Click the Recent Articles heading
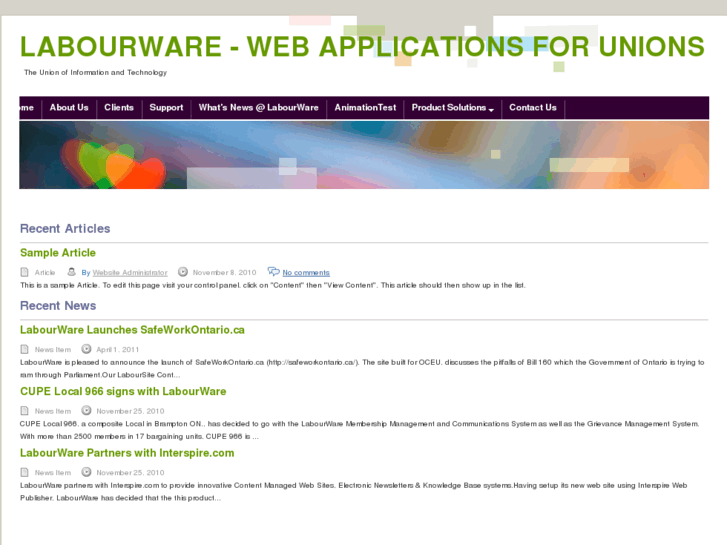 click(x=65, y=229)
